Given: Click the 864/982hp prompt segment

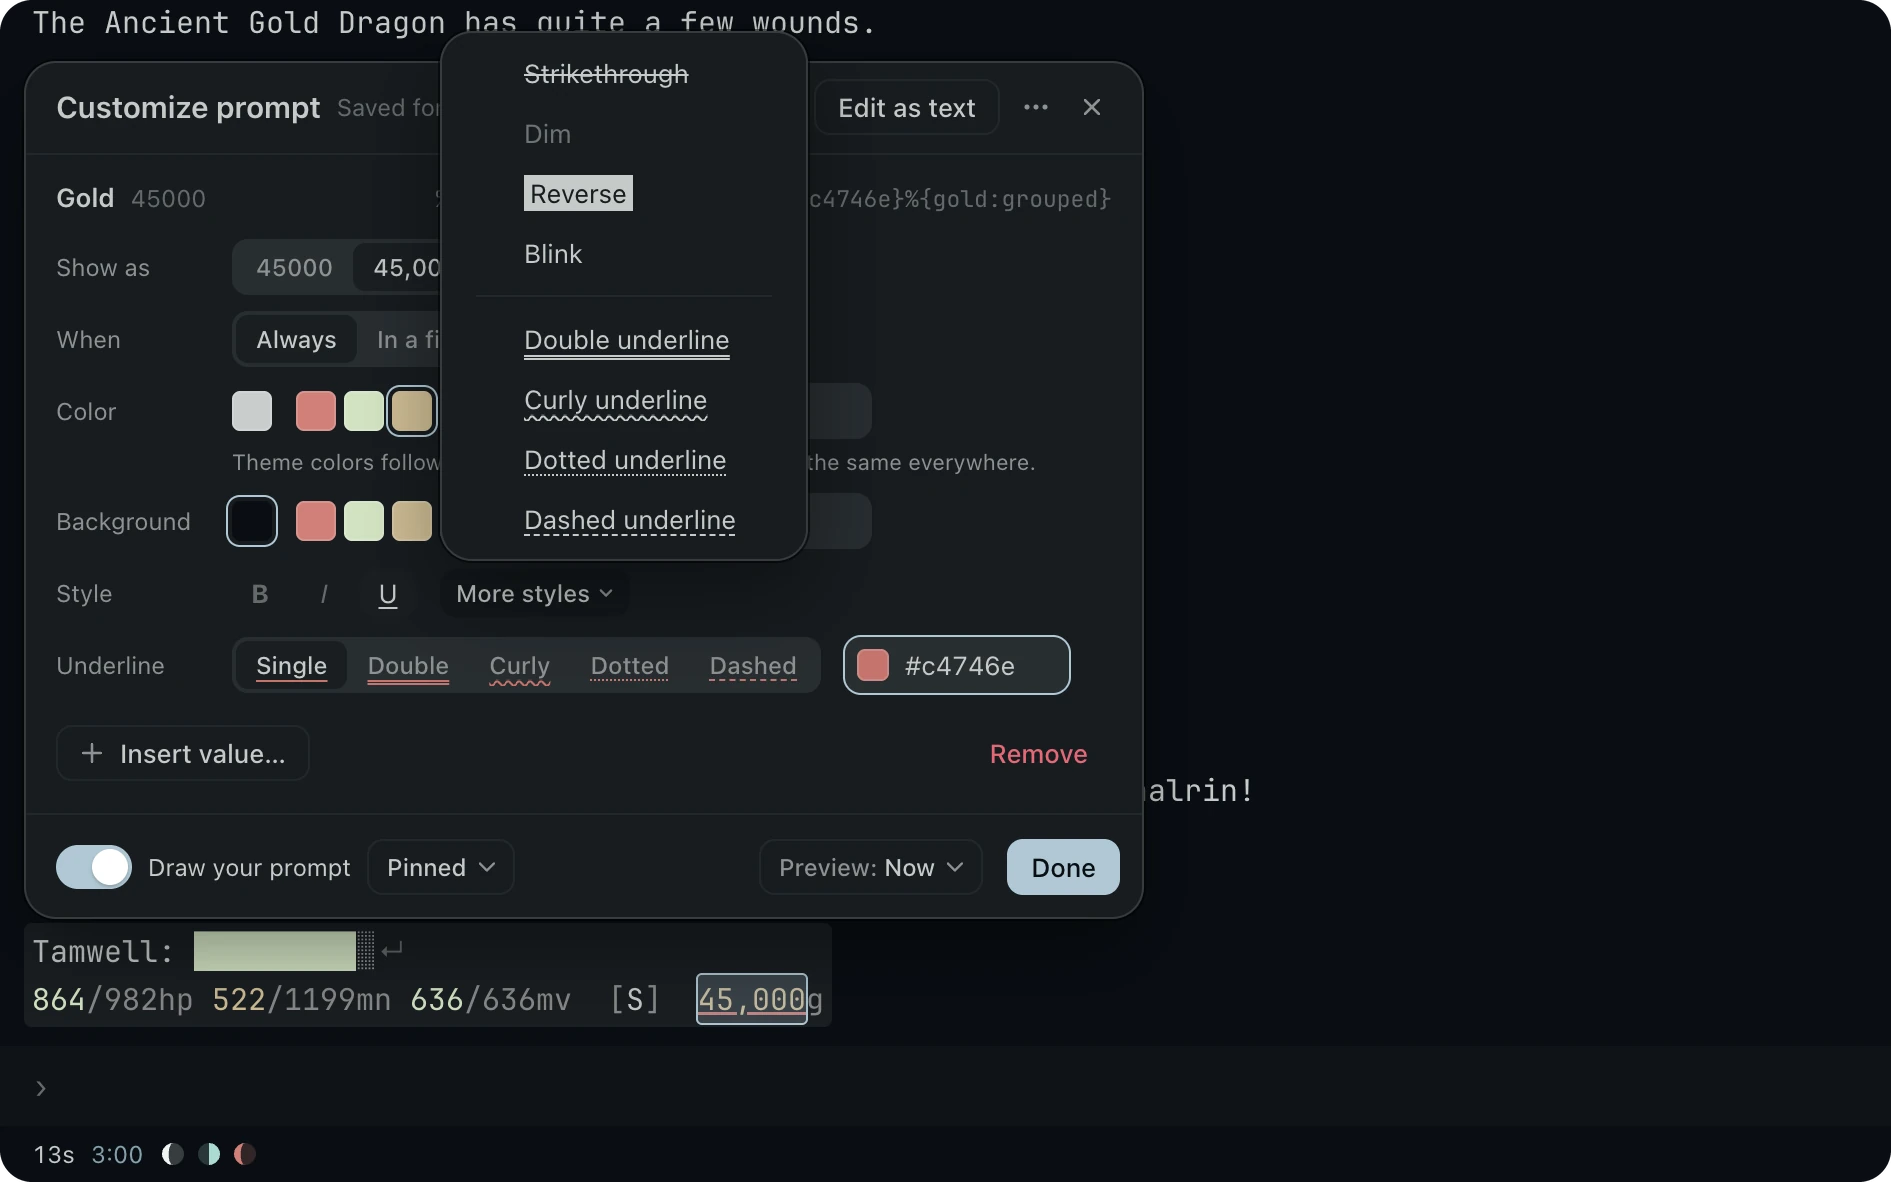Looking at the screenshot, I should [112, 999].
